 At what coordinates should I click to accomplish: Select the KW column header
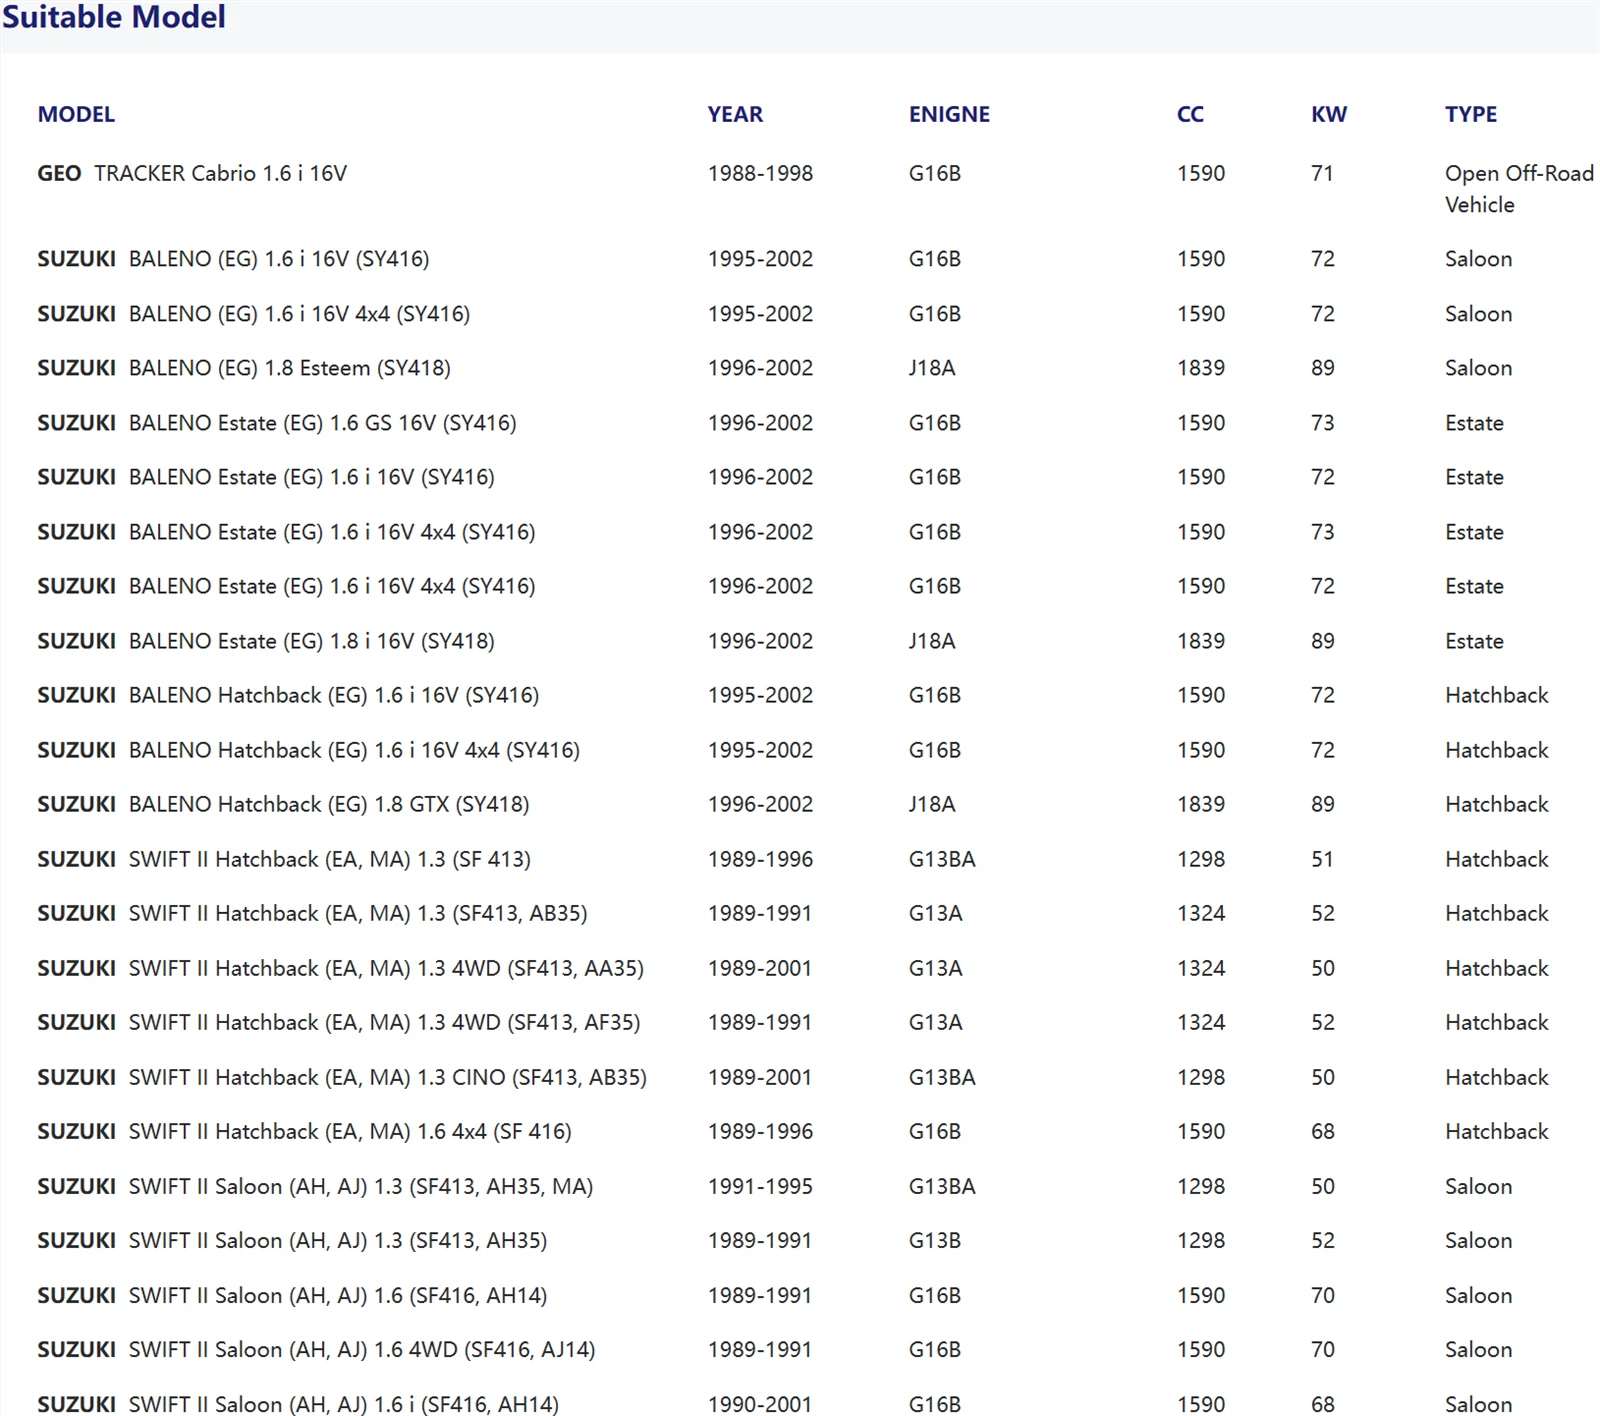pos(1329,114)
